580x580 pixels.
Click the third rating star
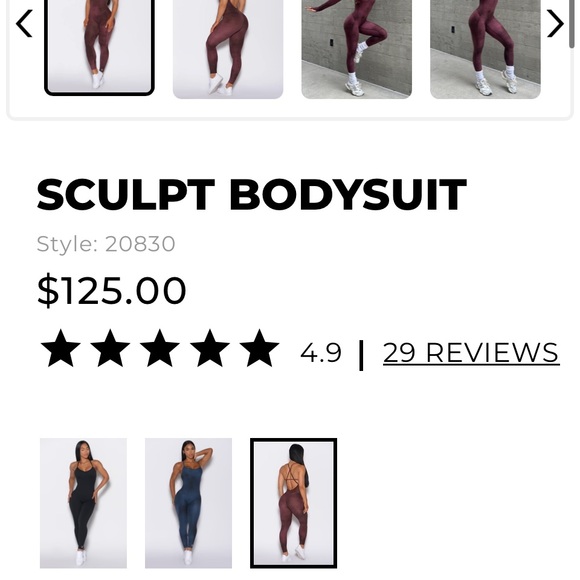point(160,348)
